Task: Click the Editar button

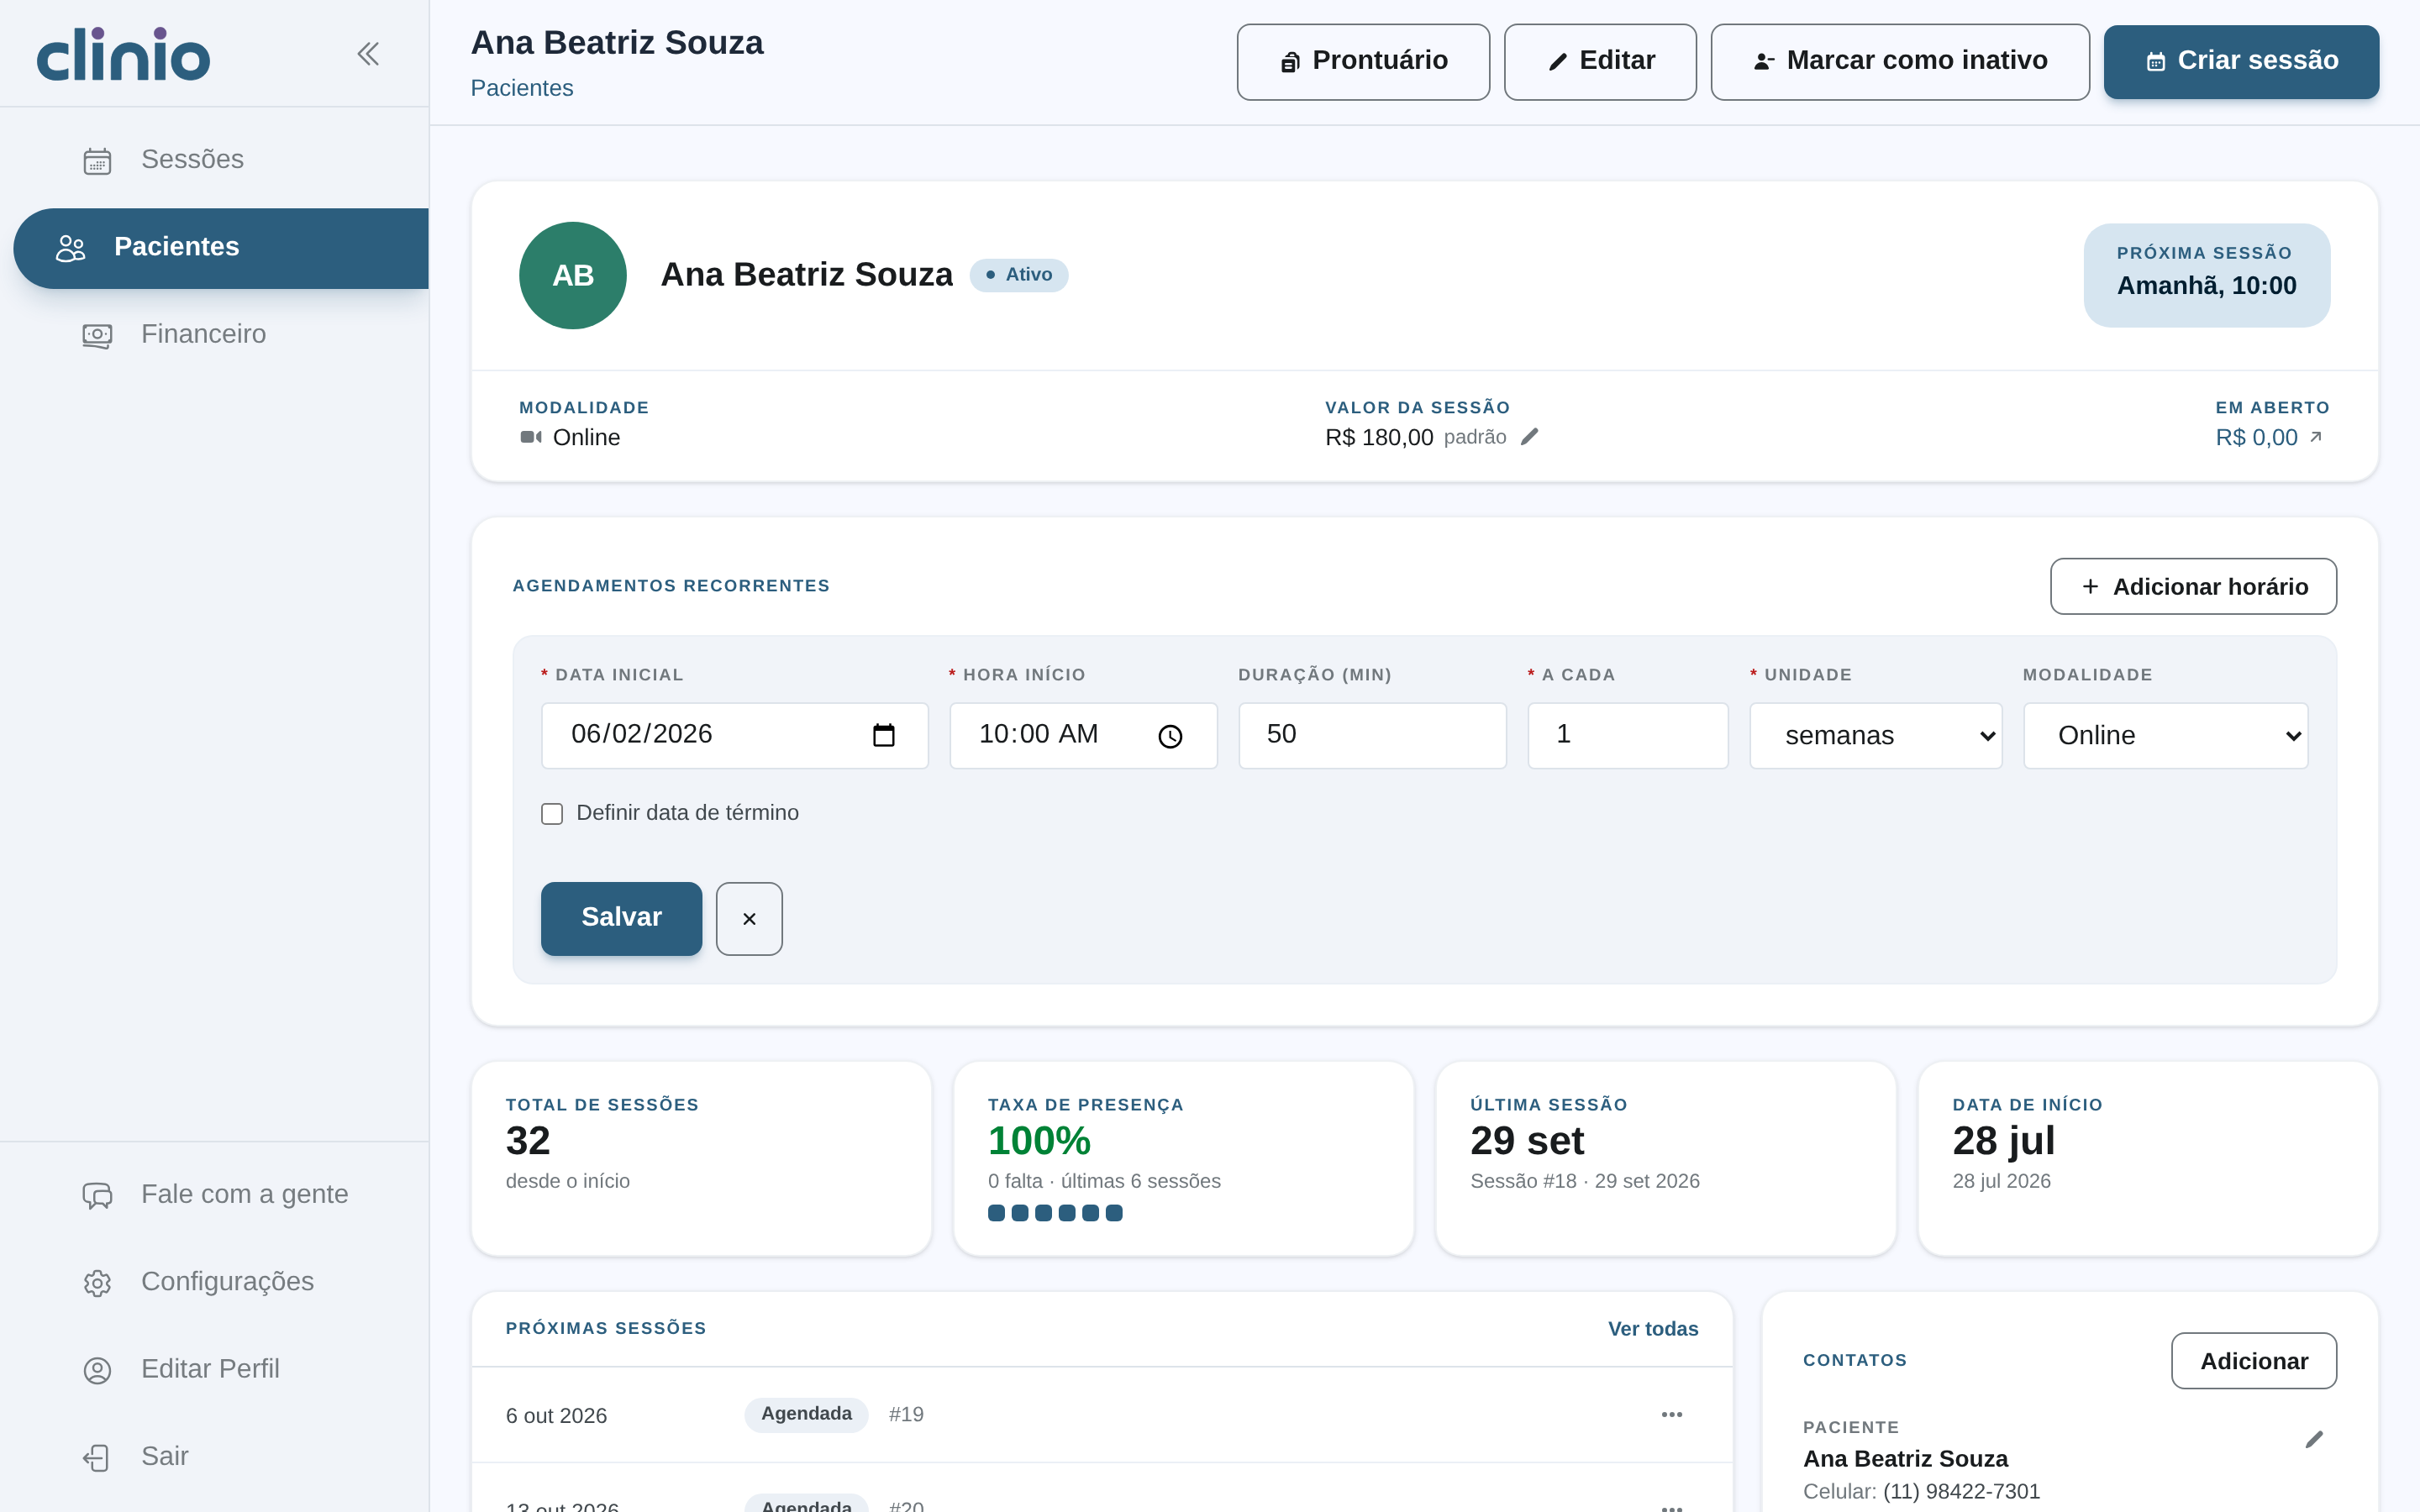Action: (1600, 61)
